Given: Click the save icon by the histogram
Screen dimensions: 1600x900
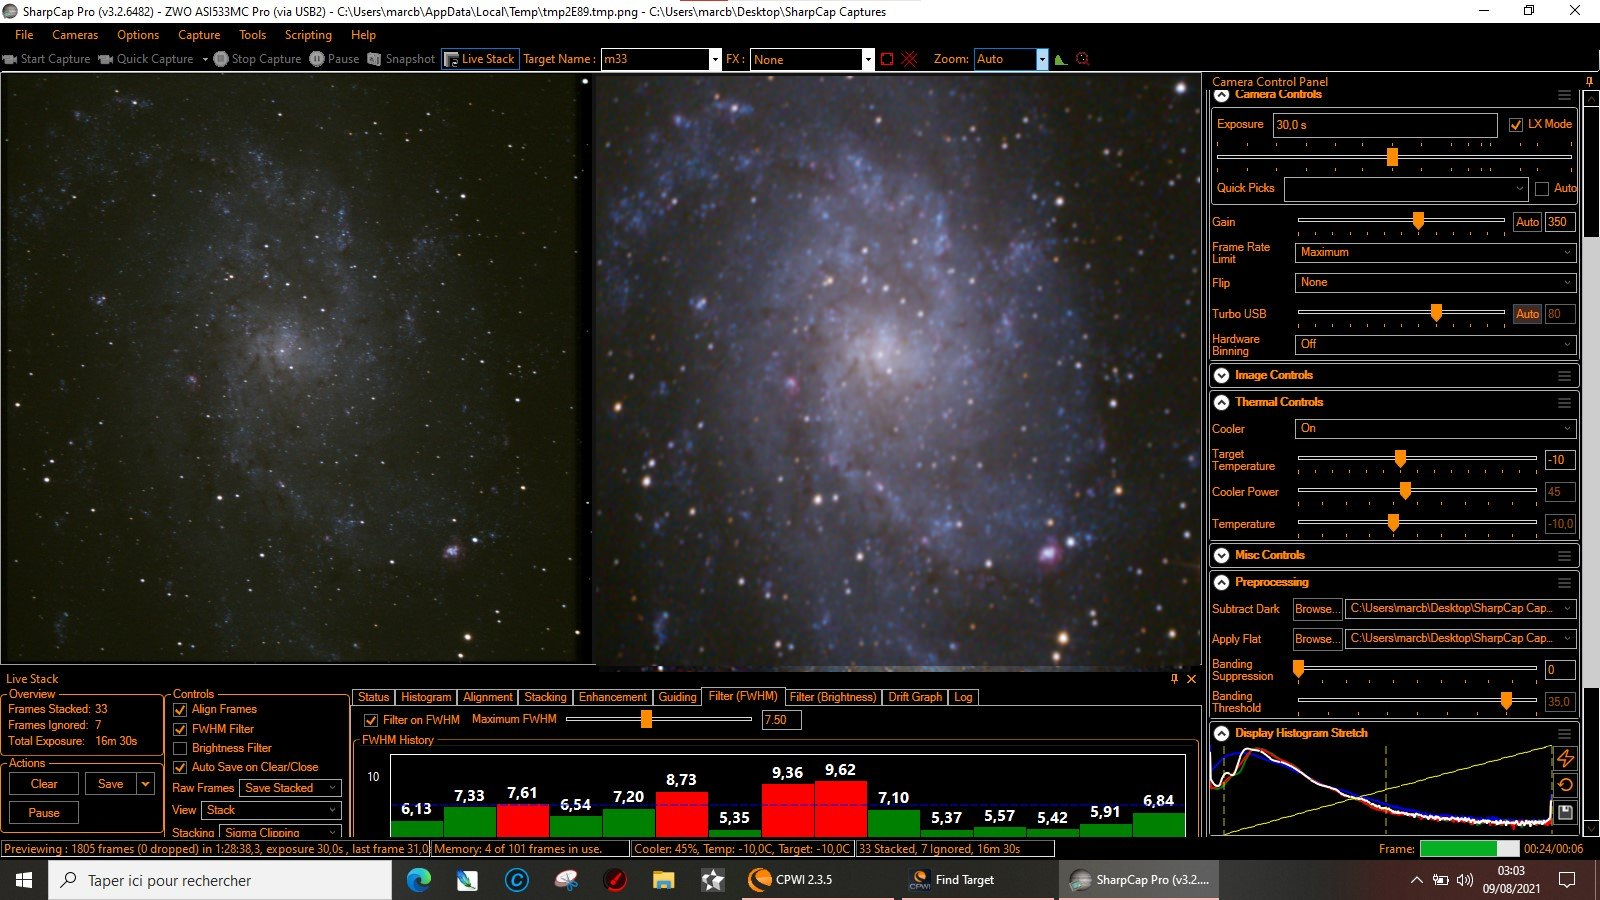Looking at the screenshot, I should (1566, 812).
